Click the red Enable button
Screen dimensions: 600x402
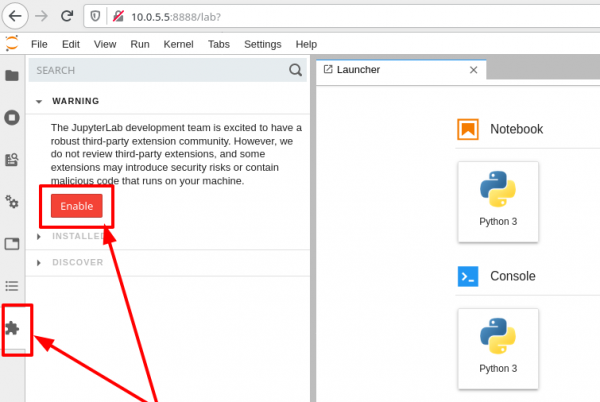coord(77,206)
